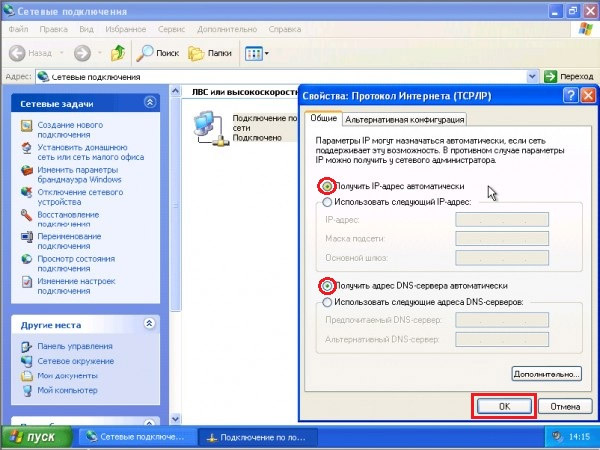Click the Назад back arrow icon
The height and width of the screenshot is (450, 600).
click(x=17, y=52)
